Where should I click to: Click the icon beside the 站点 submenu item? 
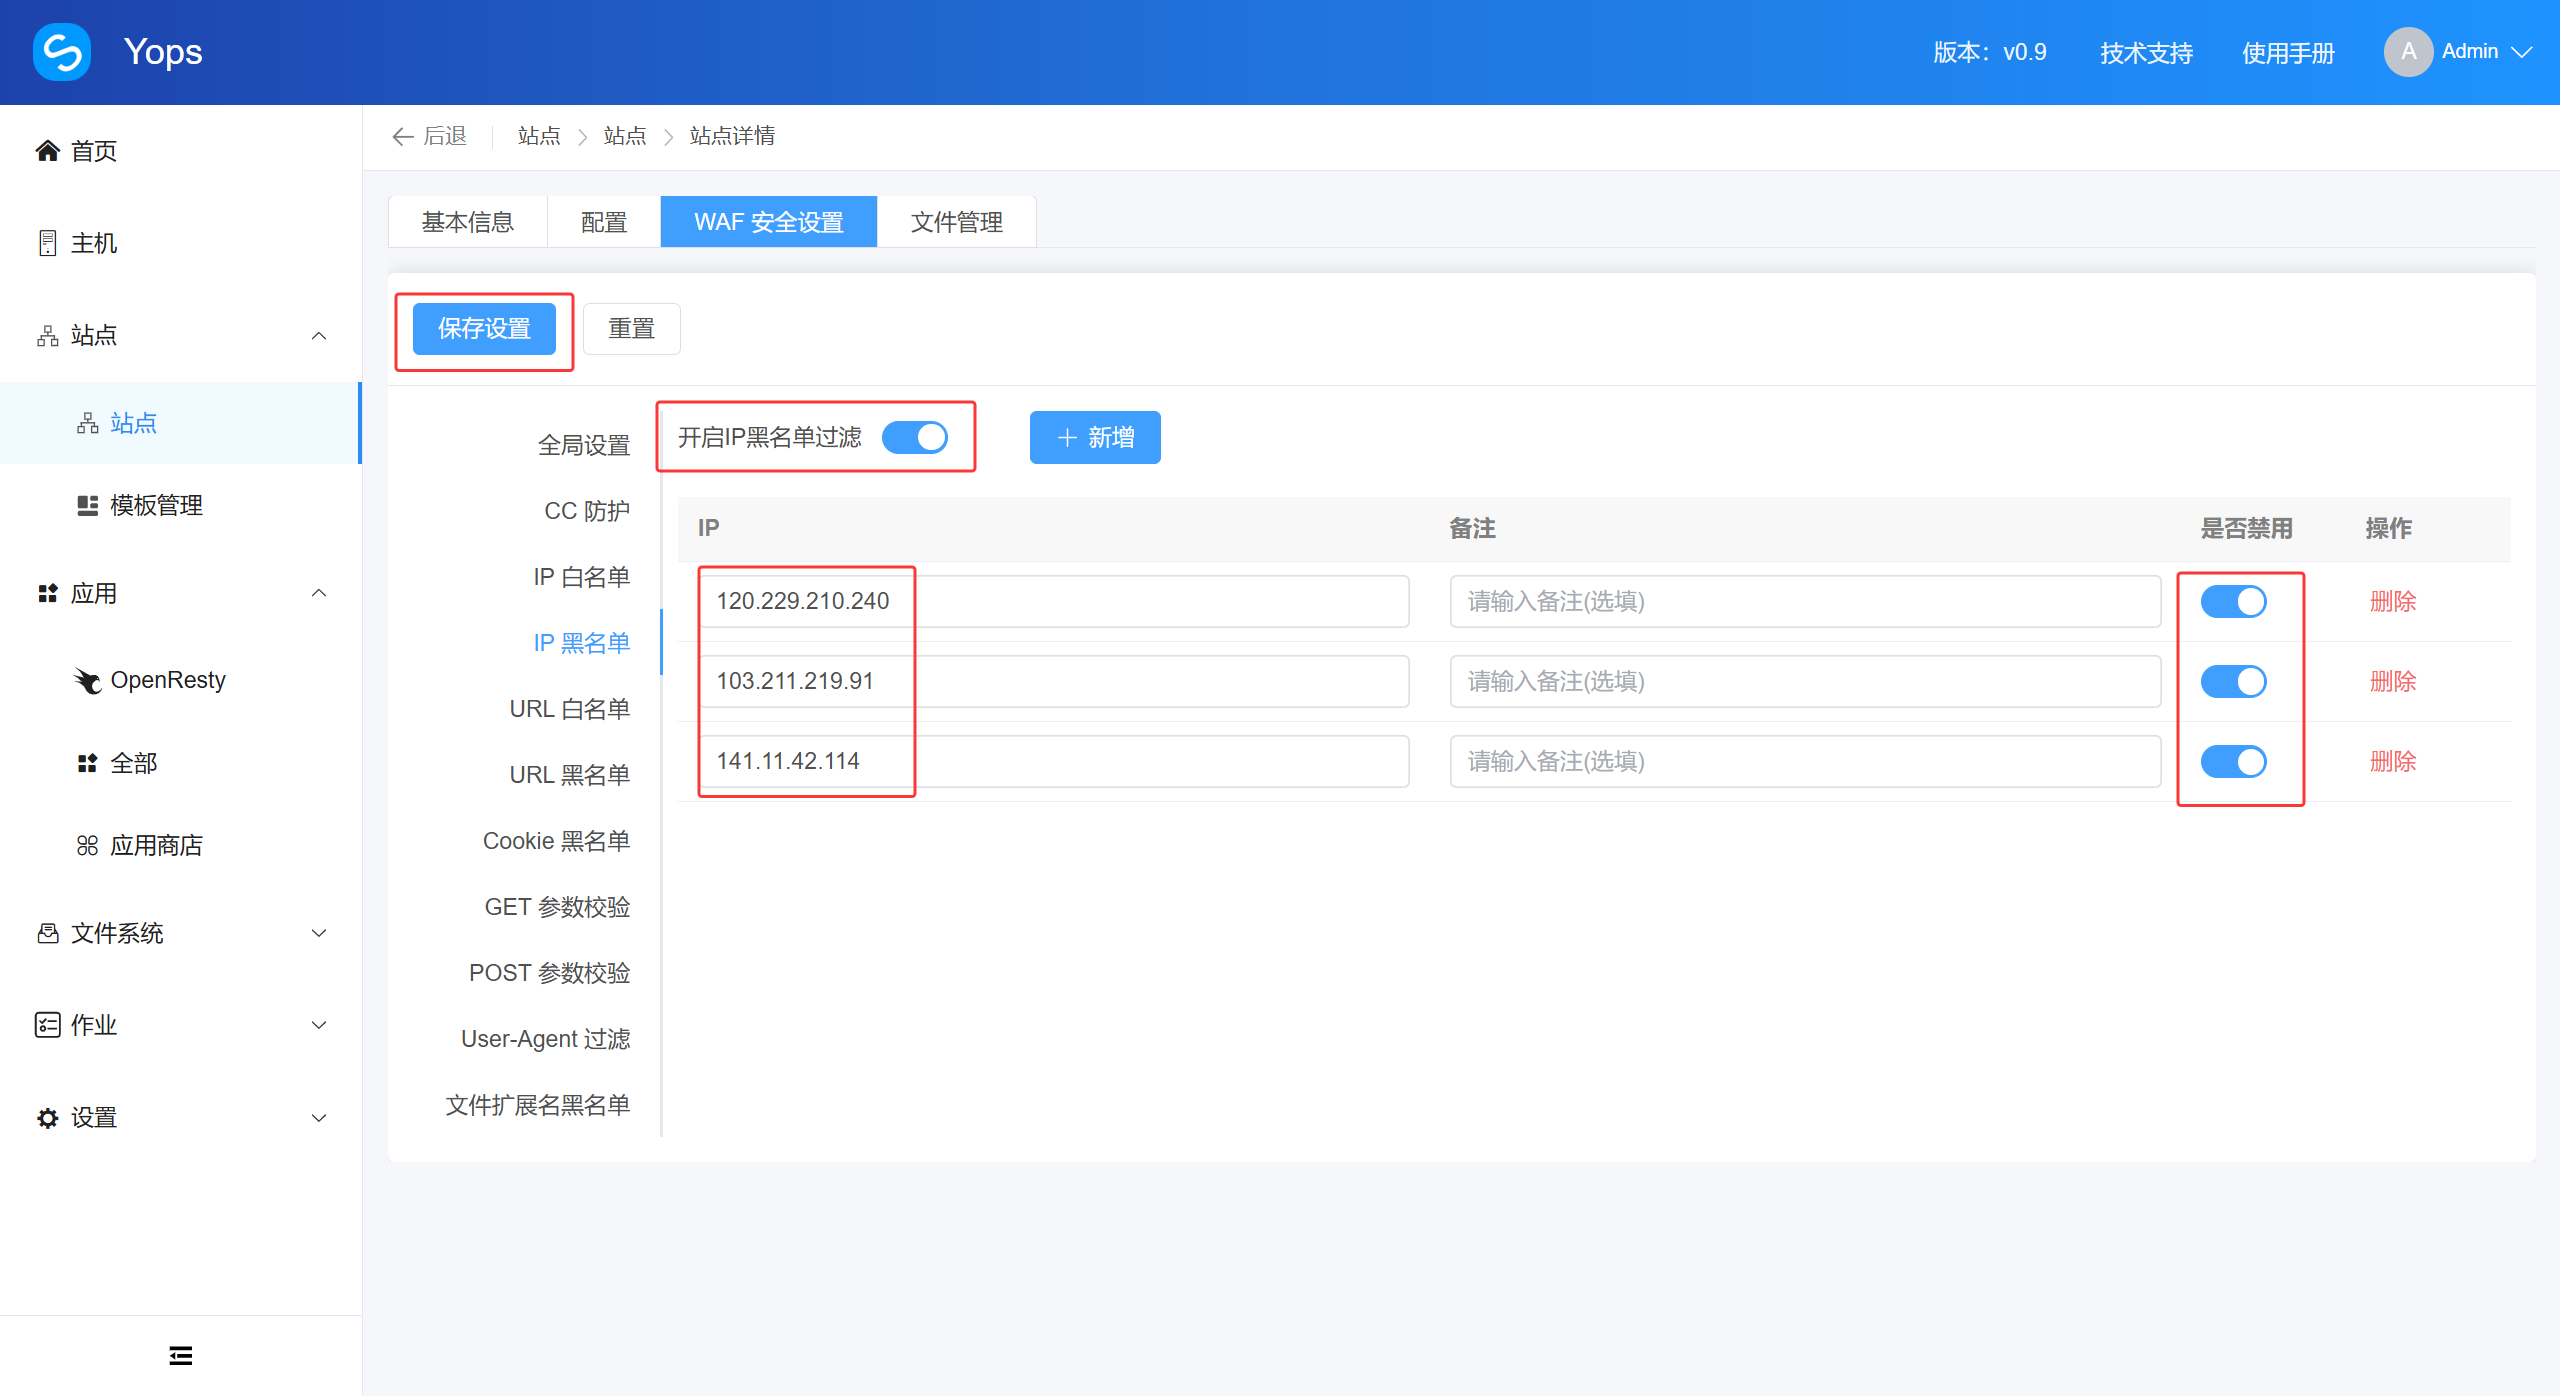click(88, 423)
